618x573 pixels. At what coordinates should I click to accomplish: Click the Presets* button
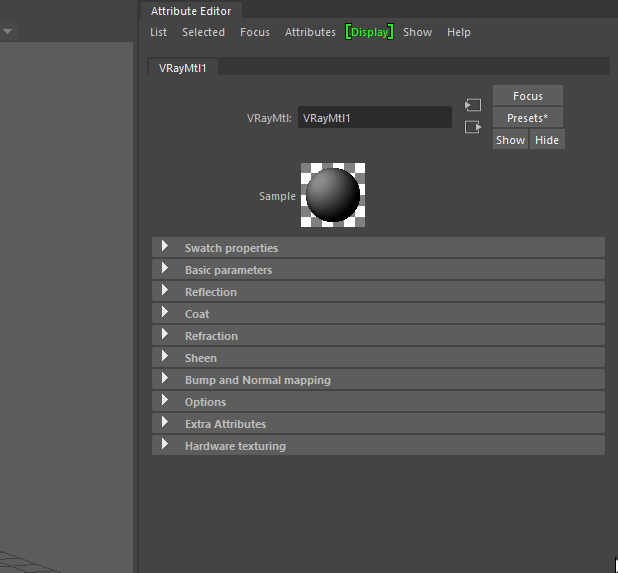[x=528, y=118]
